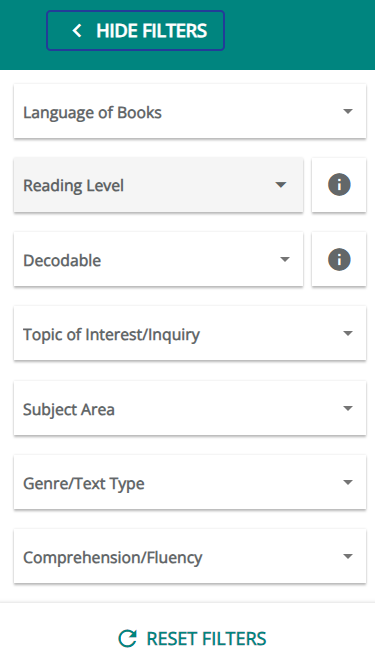The height and width of the screenshot is (659, 375).
Task: Expand the Genre/Text Type filter
Action: (x=190, y=482)
